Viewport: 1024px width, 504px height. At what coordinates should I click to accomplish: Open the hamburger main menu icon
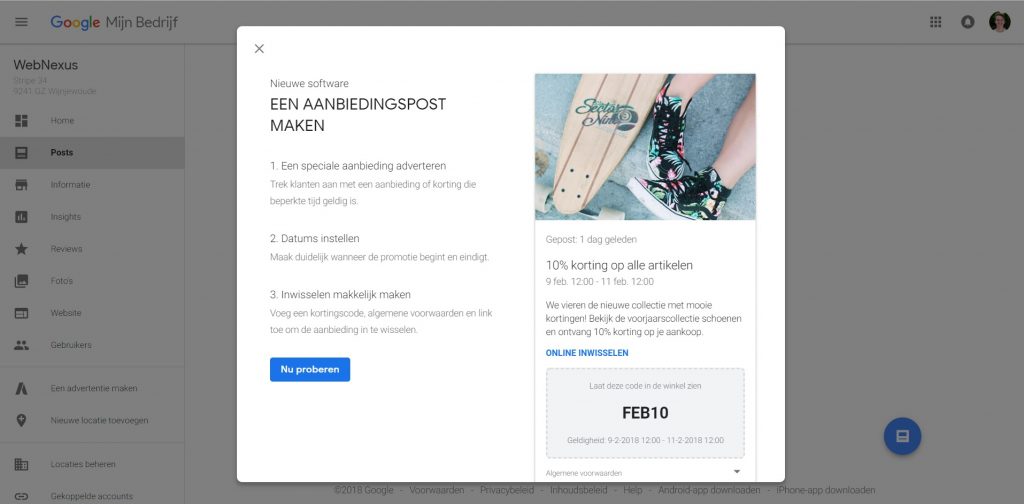22,22
